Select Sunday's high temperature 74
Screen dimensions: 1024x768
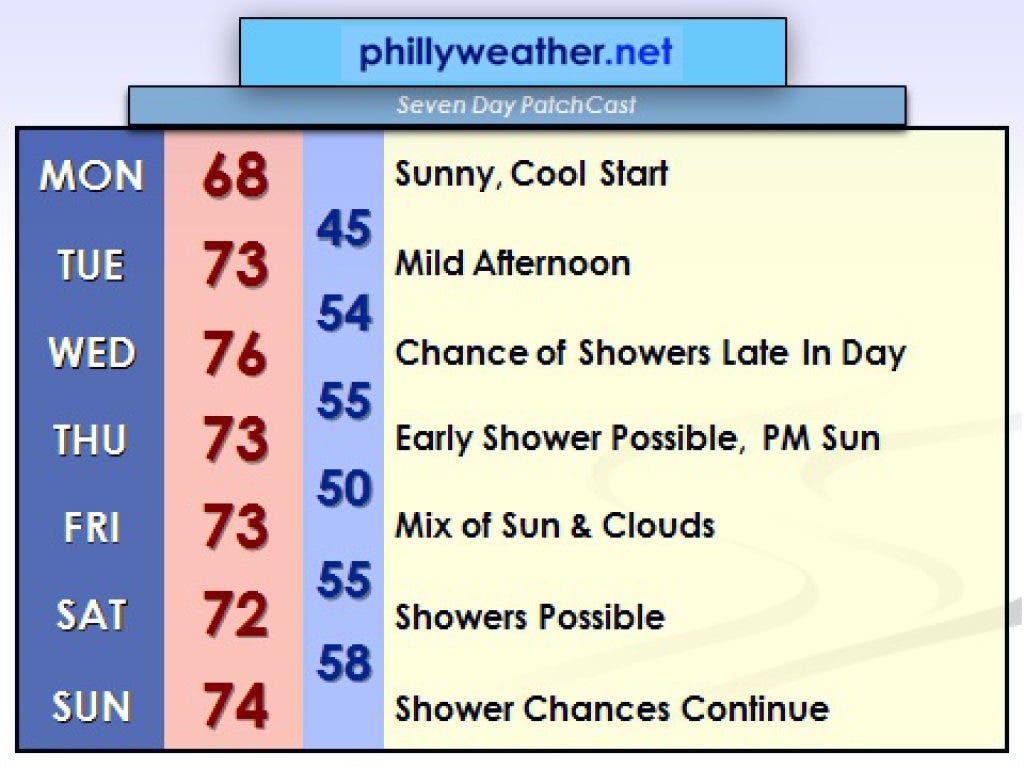236,706
